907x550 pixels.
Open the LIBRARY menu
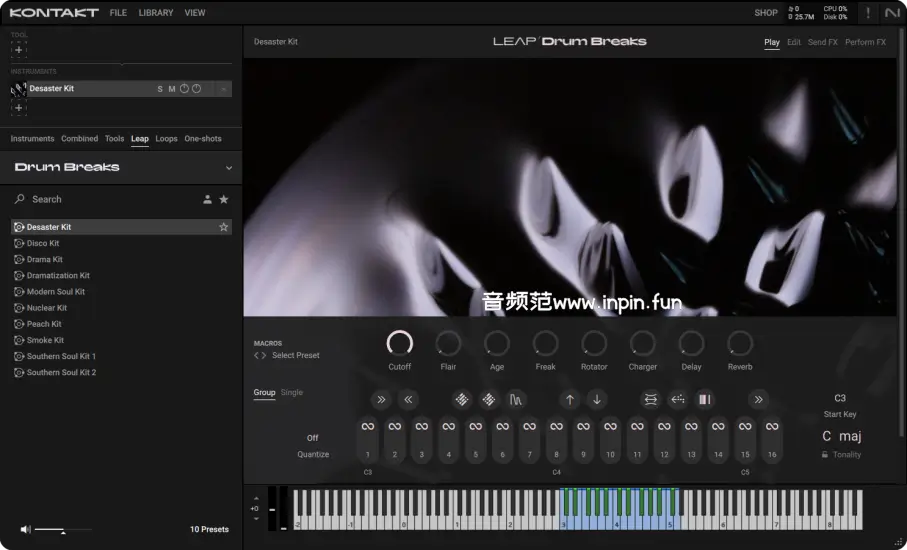pos(155,13)
